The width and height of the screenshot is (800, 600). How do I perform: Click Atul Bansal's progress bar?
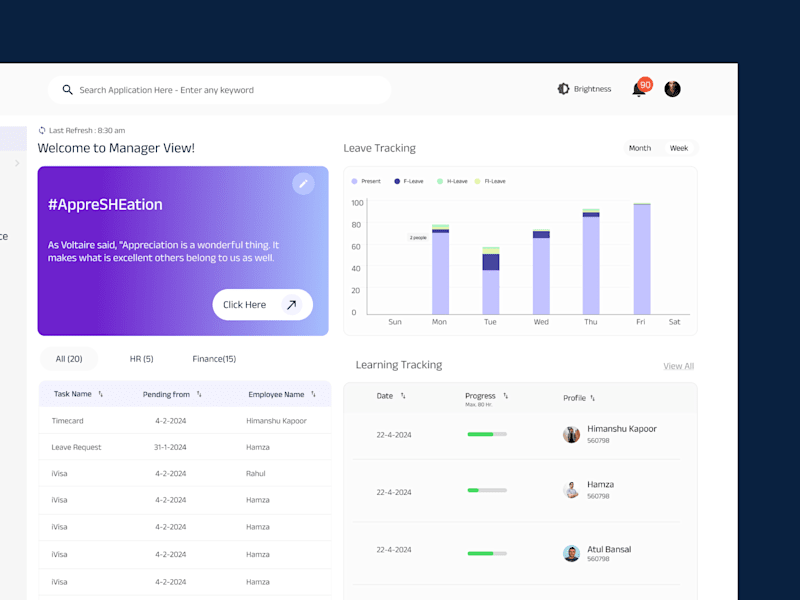[487, 553]
